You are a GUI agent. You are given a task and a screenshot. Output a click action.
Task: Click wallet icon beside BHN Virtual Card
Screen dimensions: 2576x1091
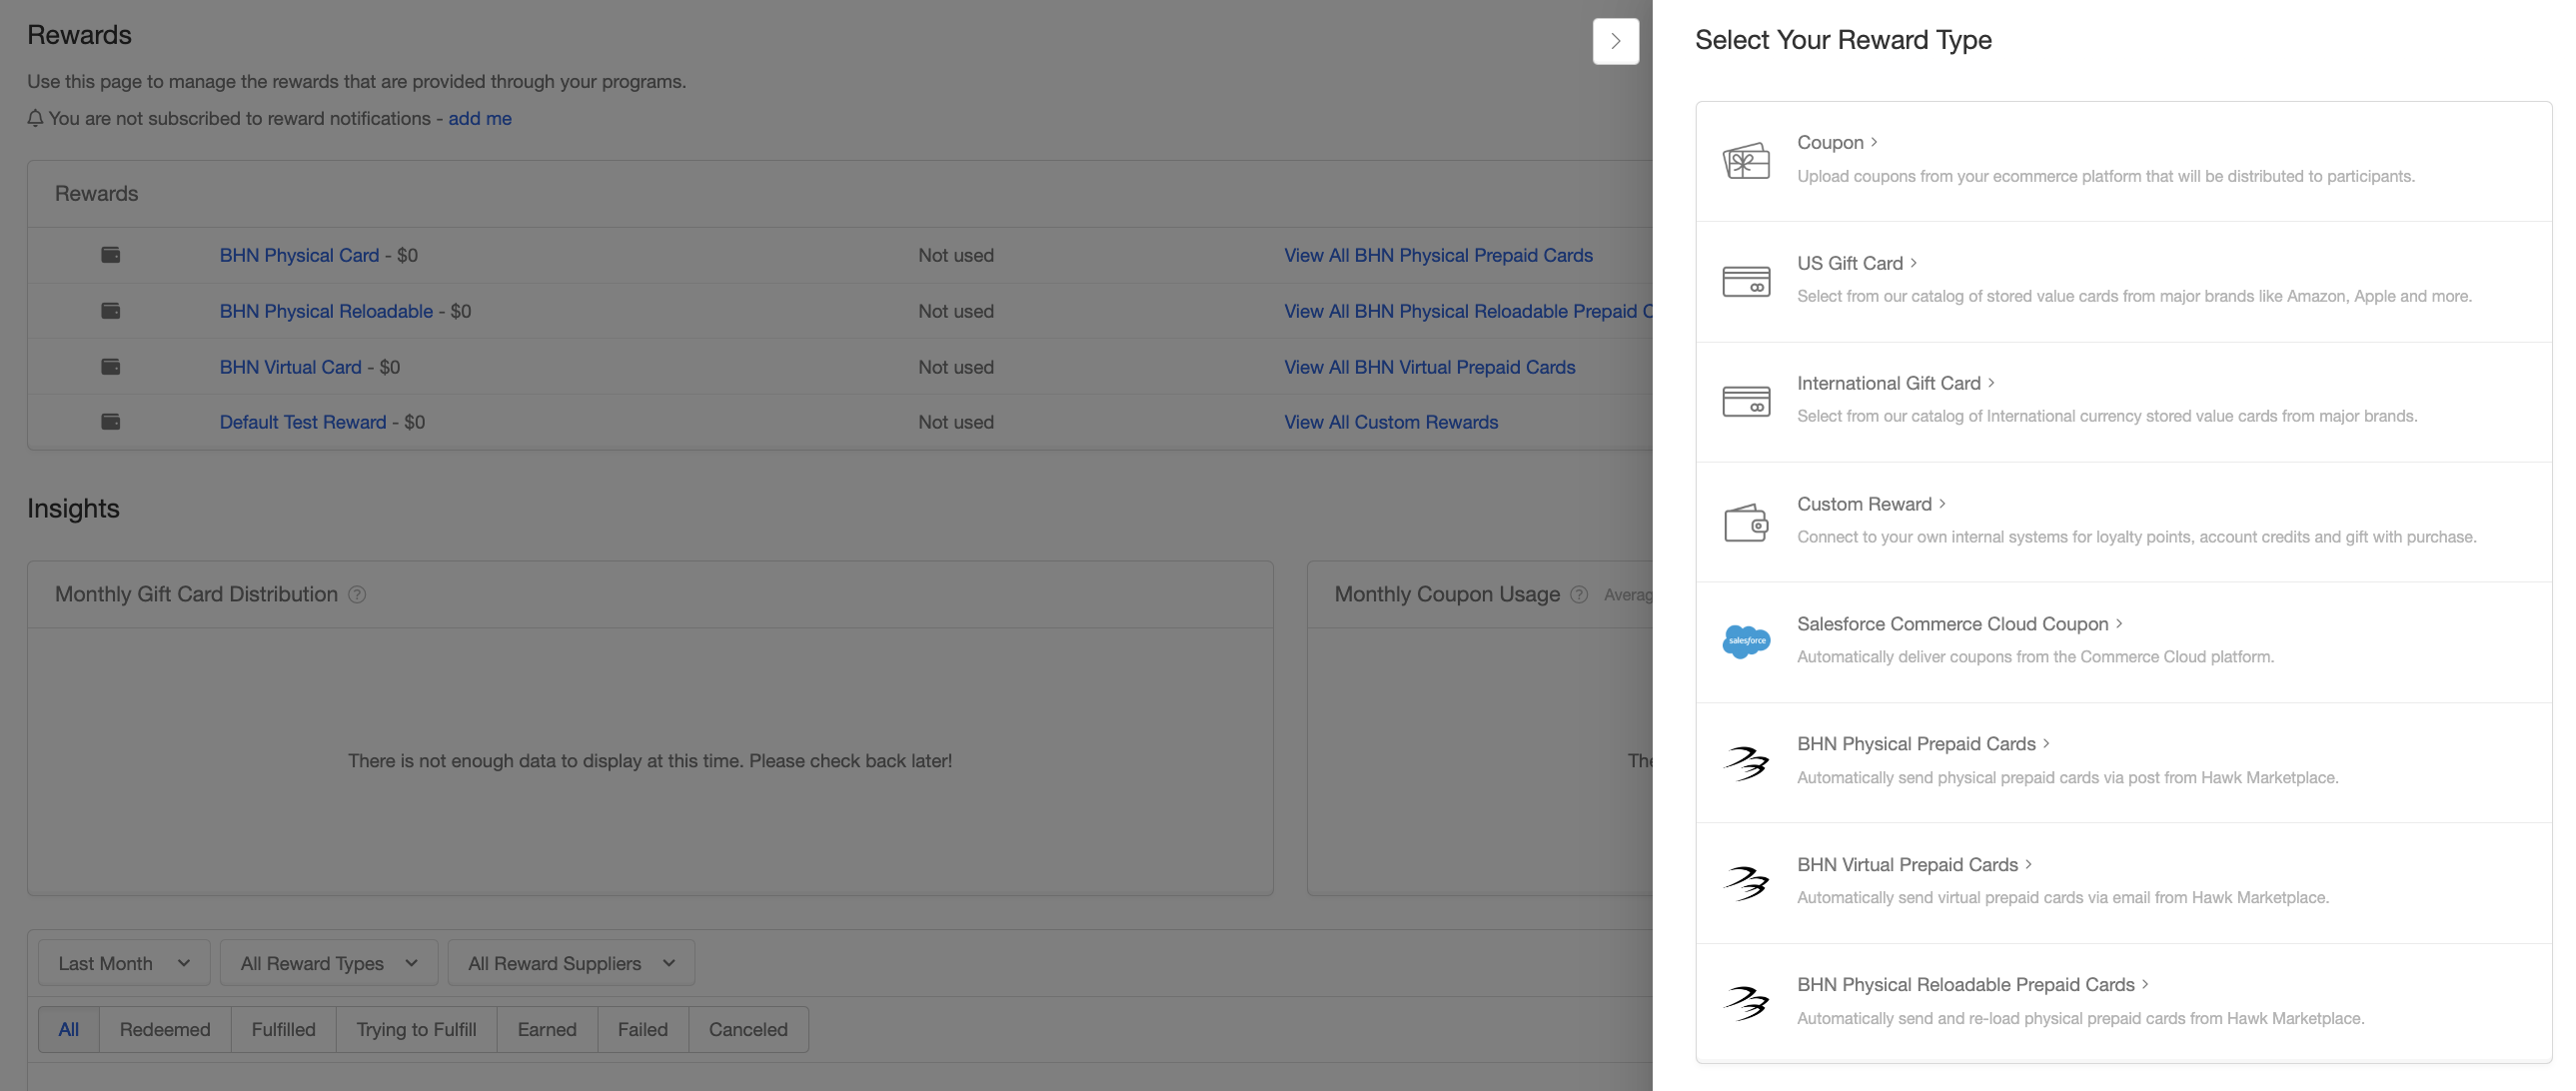[x=111, y=367]
